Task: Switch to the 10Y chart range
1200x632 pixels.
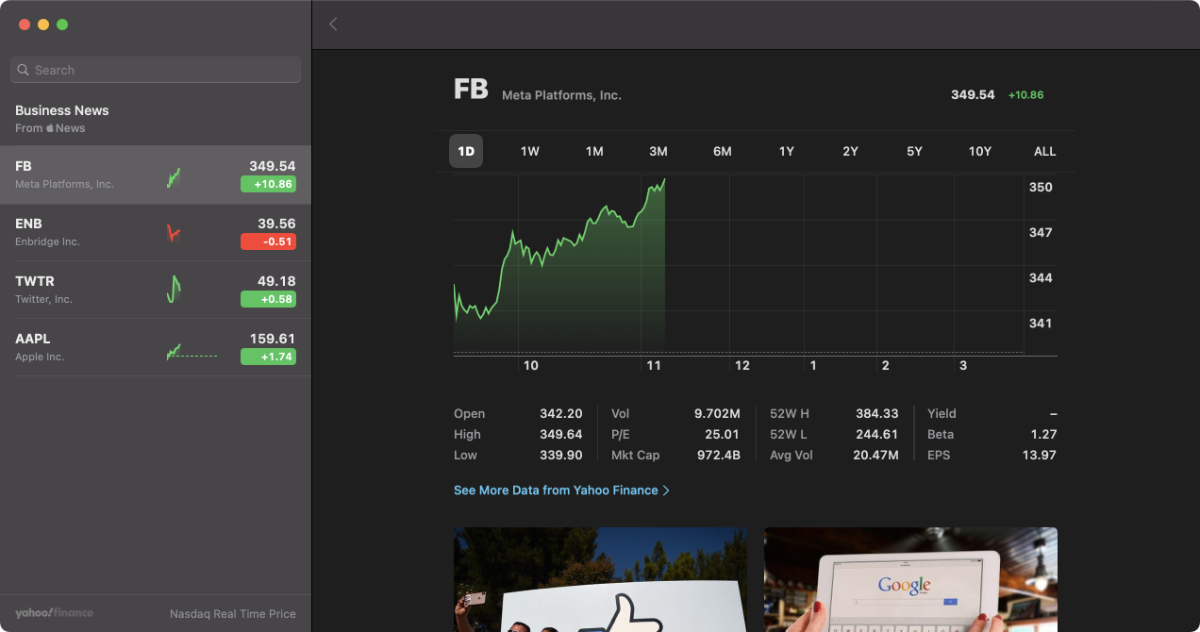Action: pos(980,151)
